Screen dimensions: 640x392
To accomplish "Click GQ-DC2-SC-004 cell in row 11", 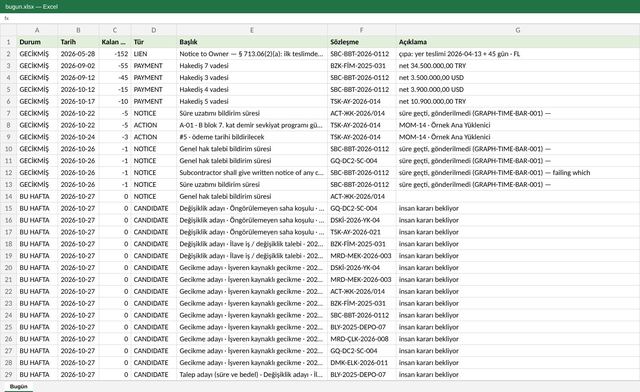I will (x=362, y=161).
